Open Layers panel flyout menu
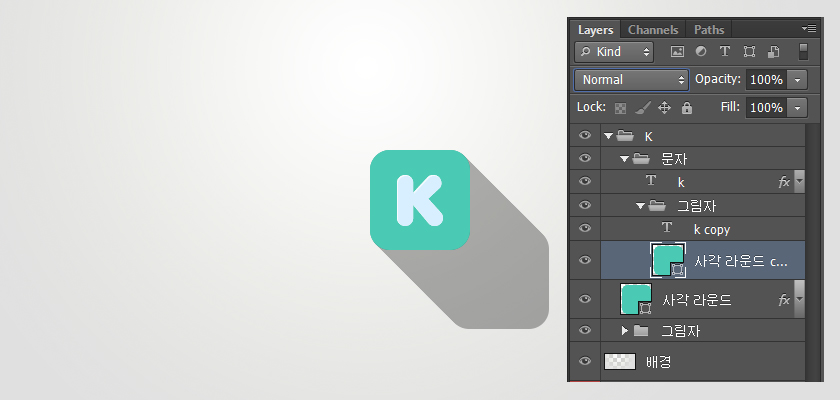The width and height of the screenshot is (840, 400). tap(809, 28)
